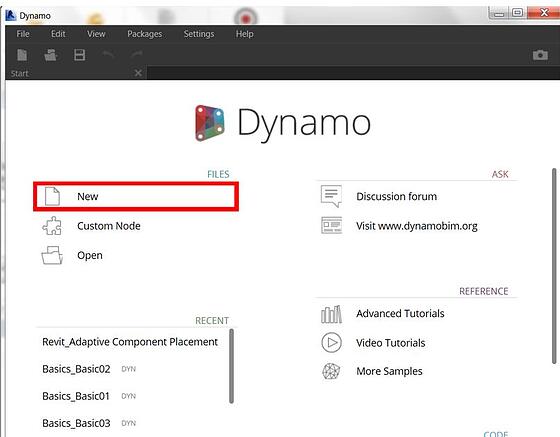Open the Help menu
This screenshot has width=560, height=437.
245,34
